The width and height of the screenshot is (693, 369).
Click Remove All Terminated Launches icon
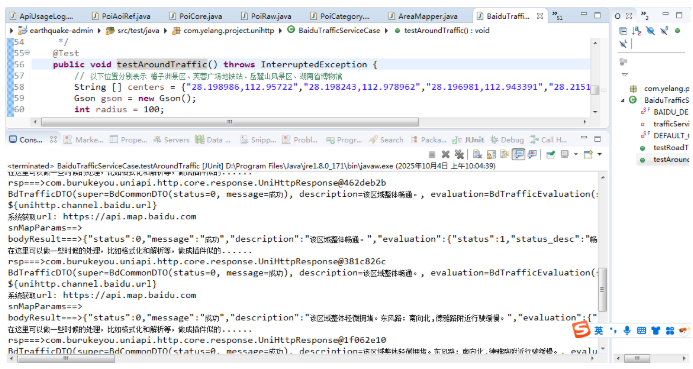click(x=459, y=154)
